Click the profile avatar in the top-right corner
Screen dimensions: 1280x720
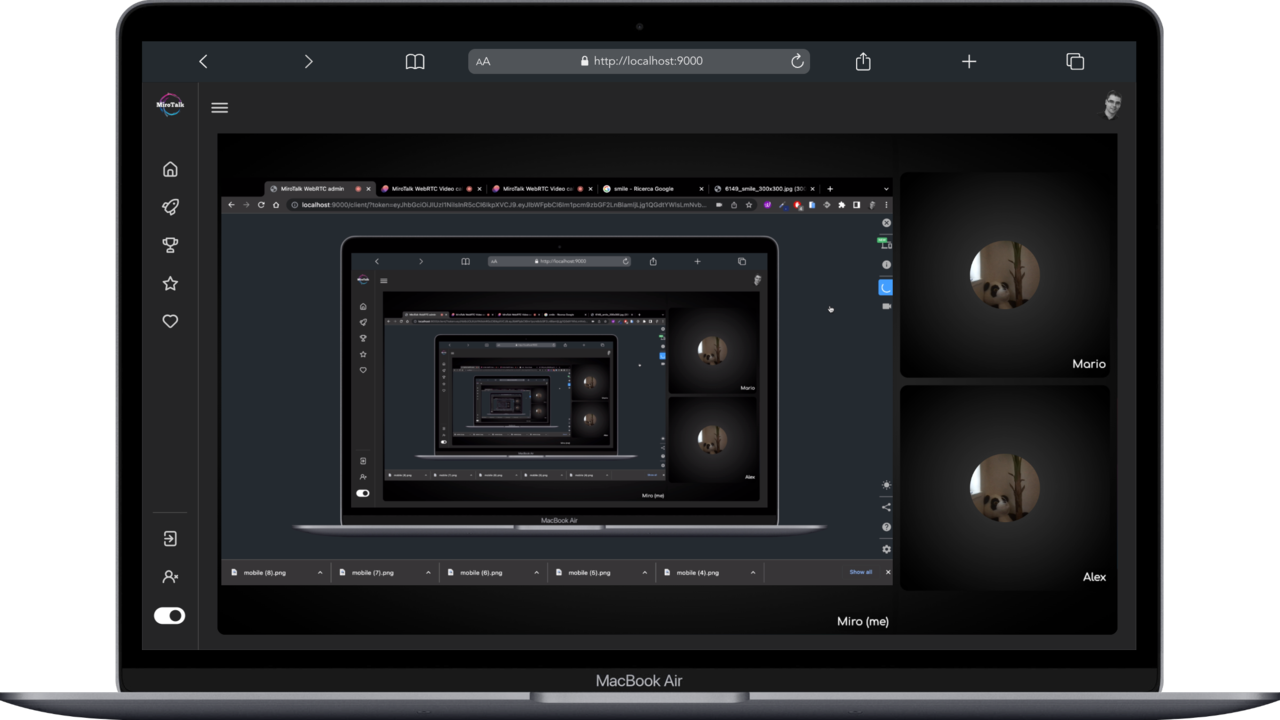[x=1112, y=105]
